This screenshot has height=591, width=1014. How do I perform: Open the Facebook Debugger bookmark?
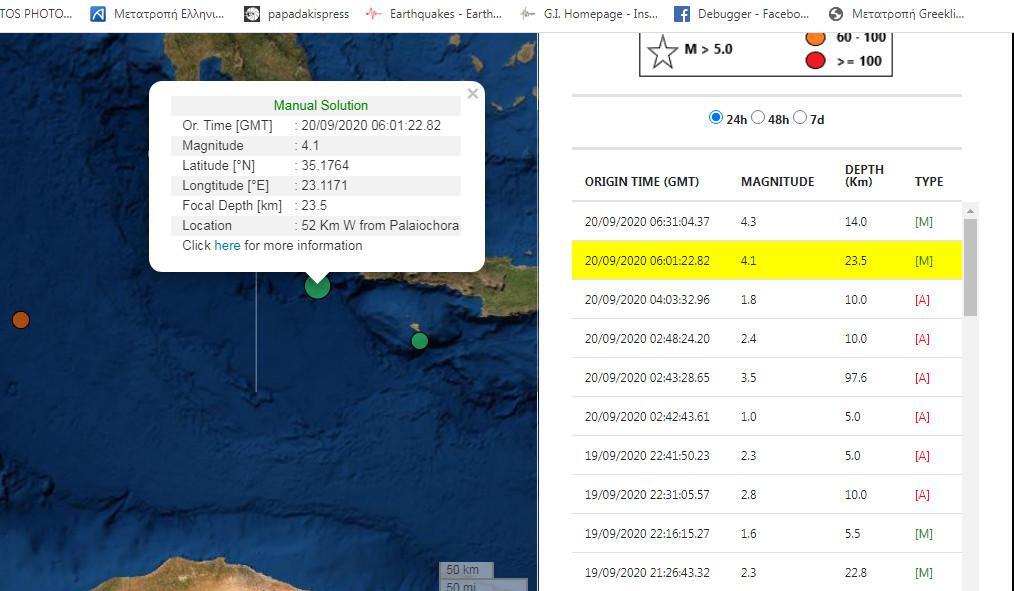coord(741,14)
